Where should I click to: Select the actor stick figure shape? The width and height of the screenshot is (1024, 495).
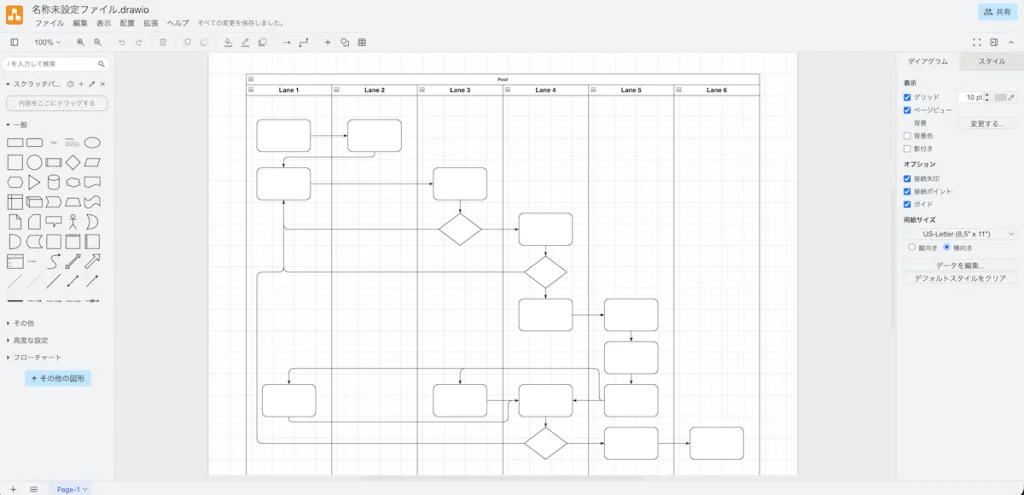pos(73,222)
